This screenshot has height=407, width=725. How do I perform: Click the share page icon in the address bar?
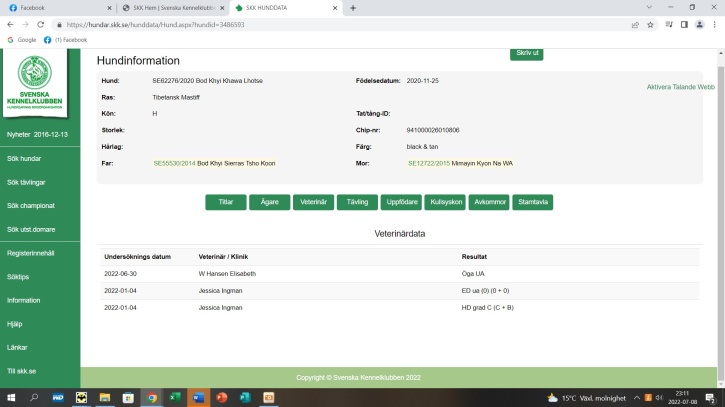click(635, 25)
